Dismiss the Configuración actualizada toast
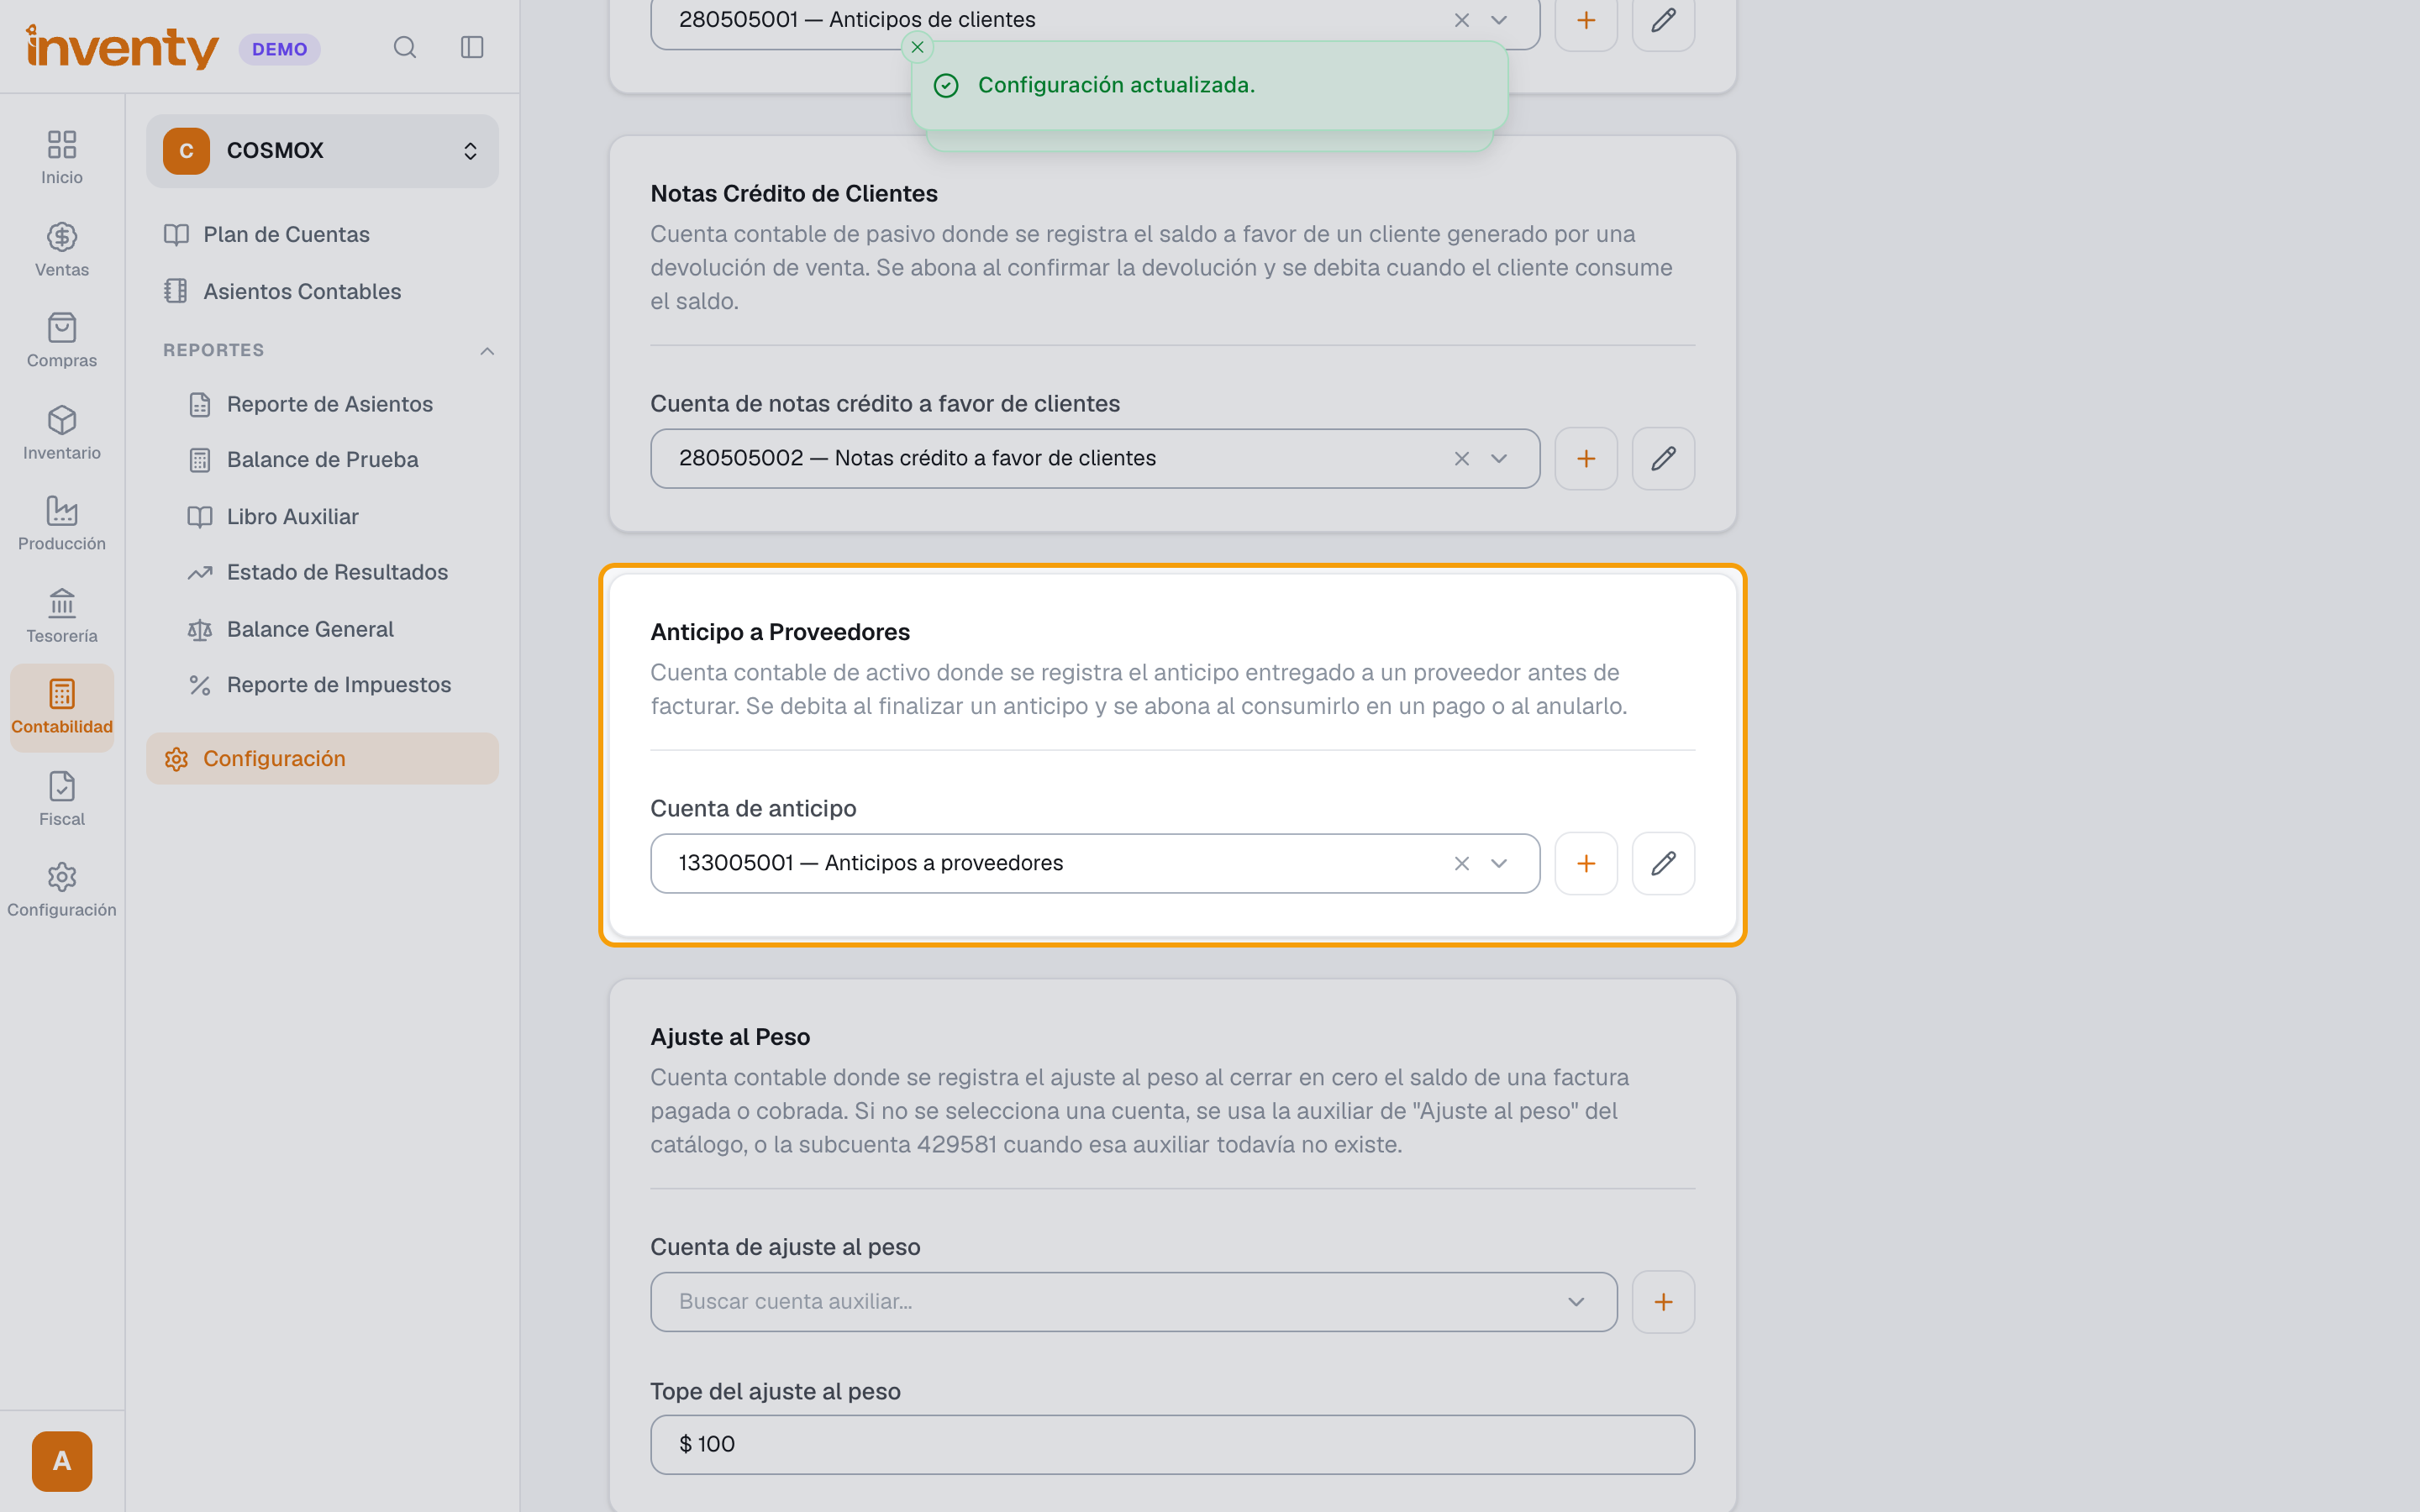2420x1512 pixels. click(917, 47)
